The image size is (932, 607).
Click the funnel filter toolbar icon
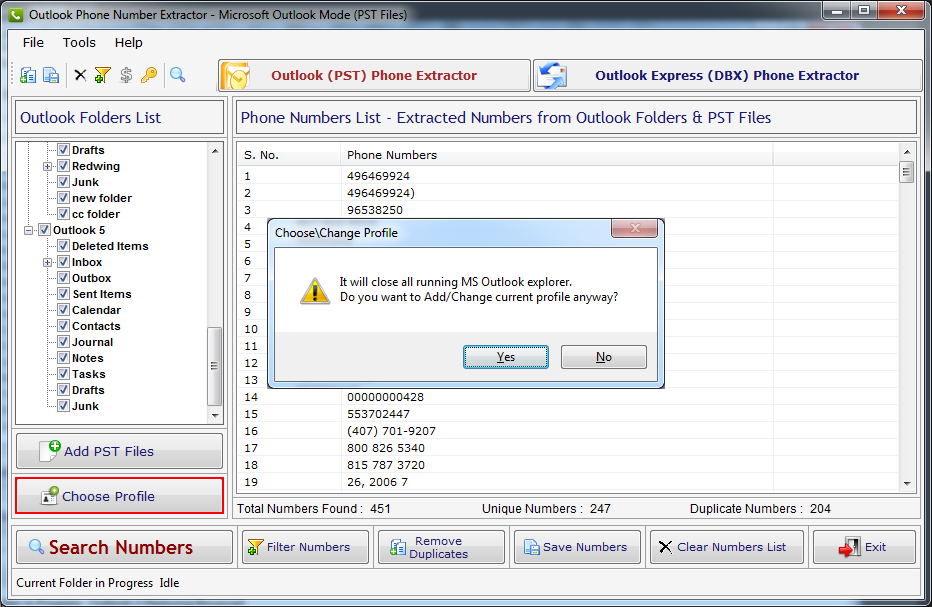point(102,75)
